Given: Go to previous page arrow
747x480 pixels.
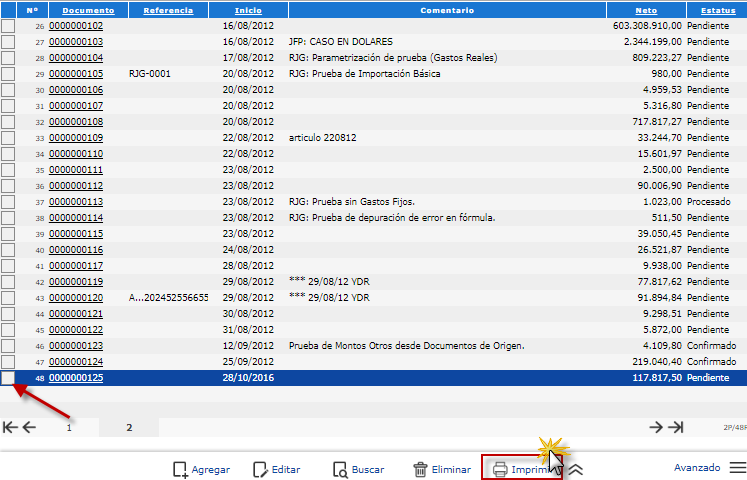Looking at the screenshot, I should click(x=29, y=427).
